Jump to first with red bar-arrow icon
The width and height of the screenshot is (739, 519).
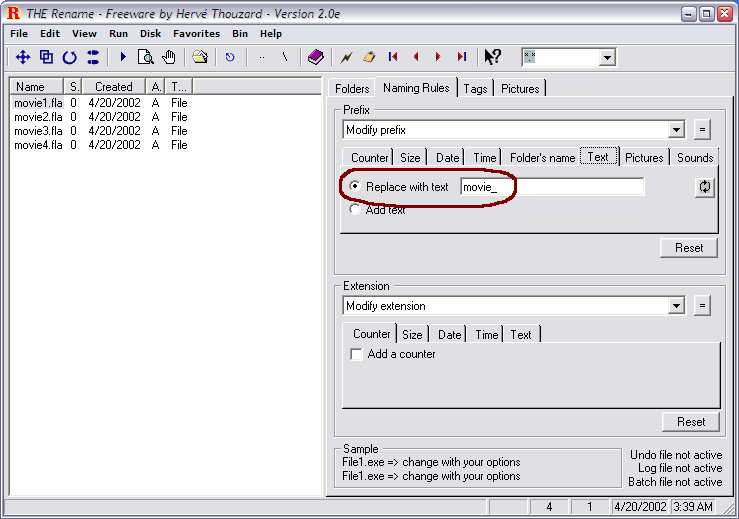pos(393,57)
